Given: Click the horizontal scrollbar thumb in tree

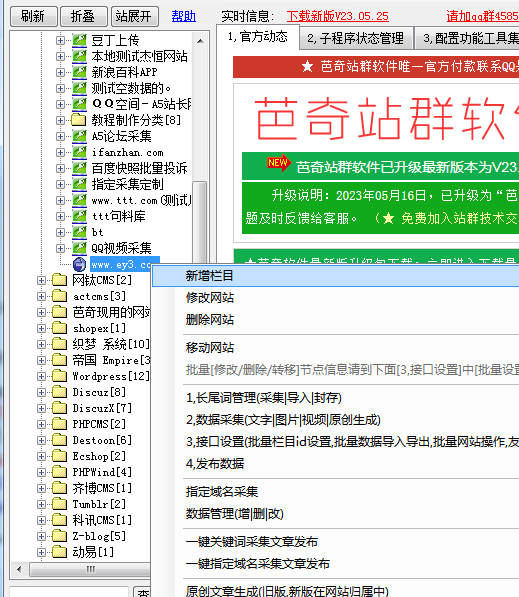Looking at the screenshot, I should pos(90,570).
